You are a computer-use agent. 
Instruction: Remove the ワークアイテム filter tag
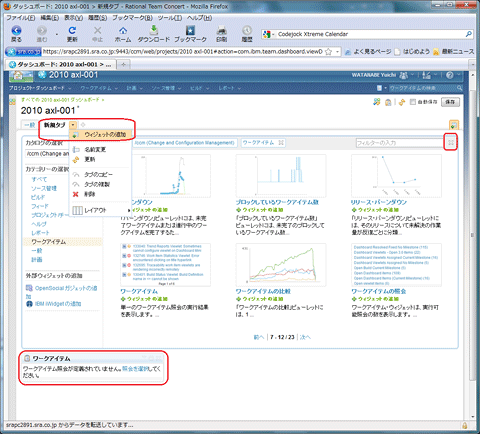pyautogui.click(x=281, y=143)
